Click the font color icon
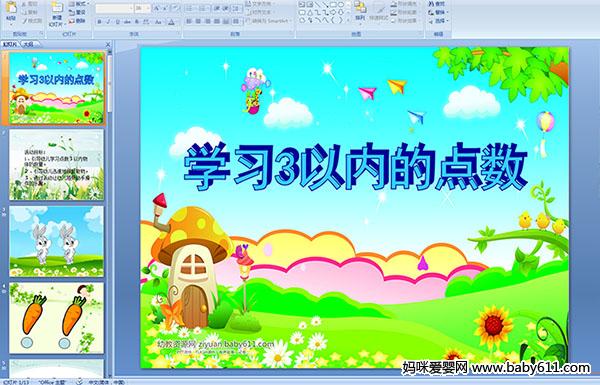Viewport: 600px width, 385px height. coord(171,22)
